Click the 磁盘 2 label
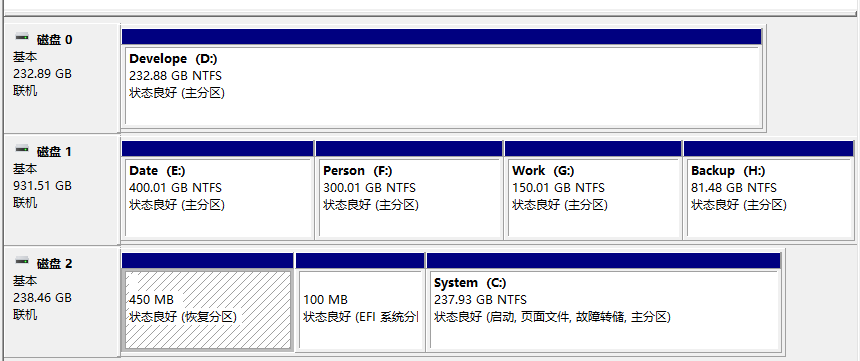 (54, 263)
